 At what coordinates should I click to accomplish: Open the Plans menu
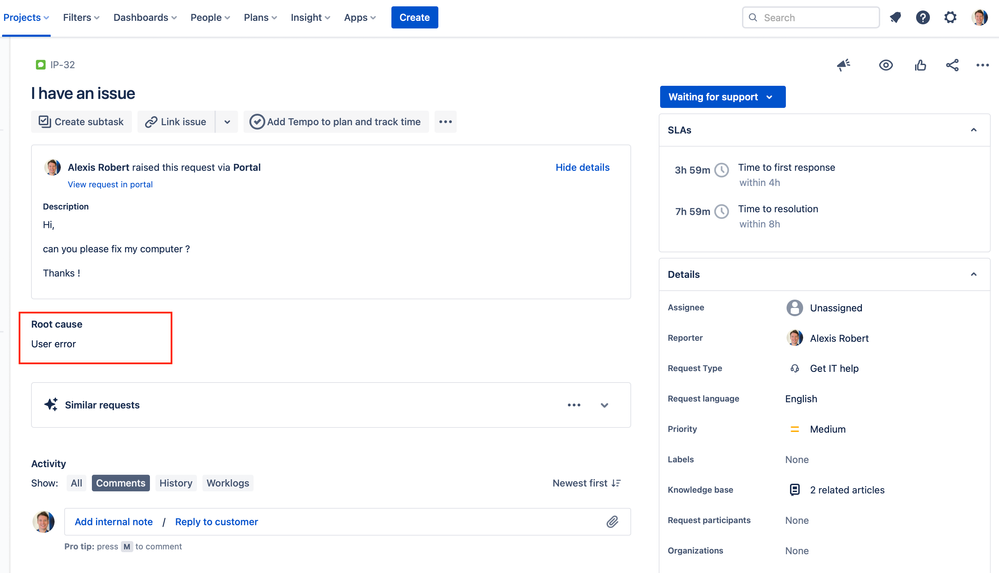(260, 18)
